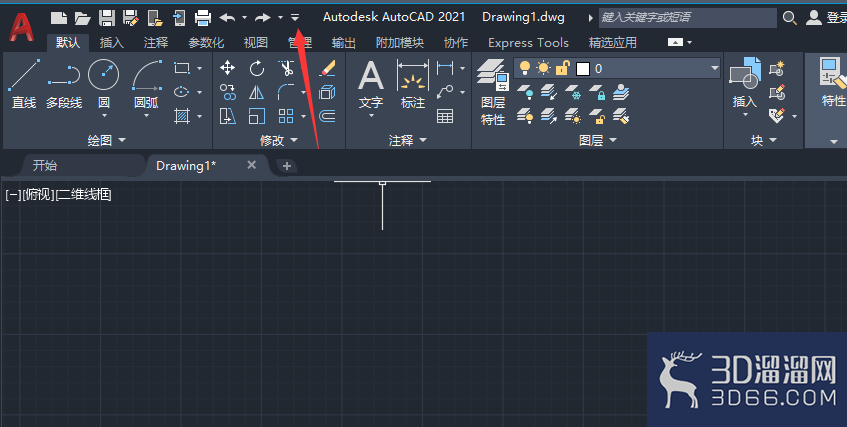Select the Rotate tool icon
The height and width of the screenshot is (427, 847).
257,68
